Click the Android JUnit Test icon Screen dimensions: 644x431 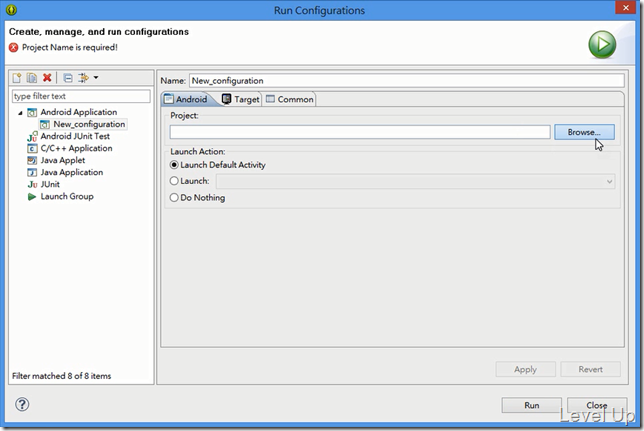click(32, 136)
